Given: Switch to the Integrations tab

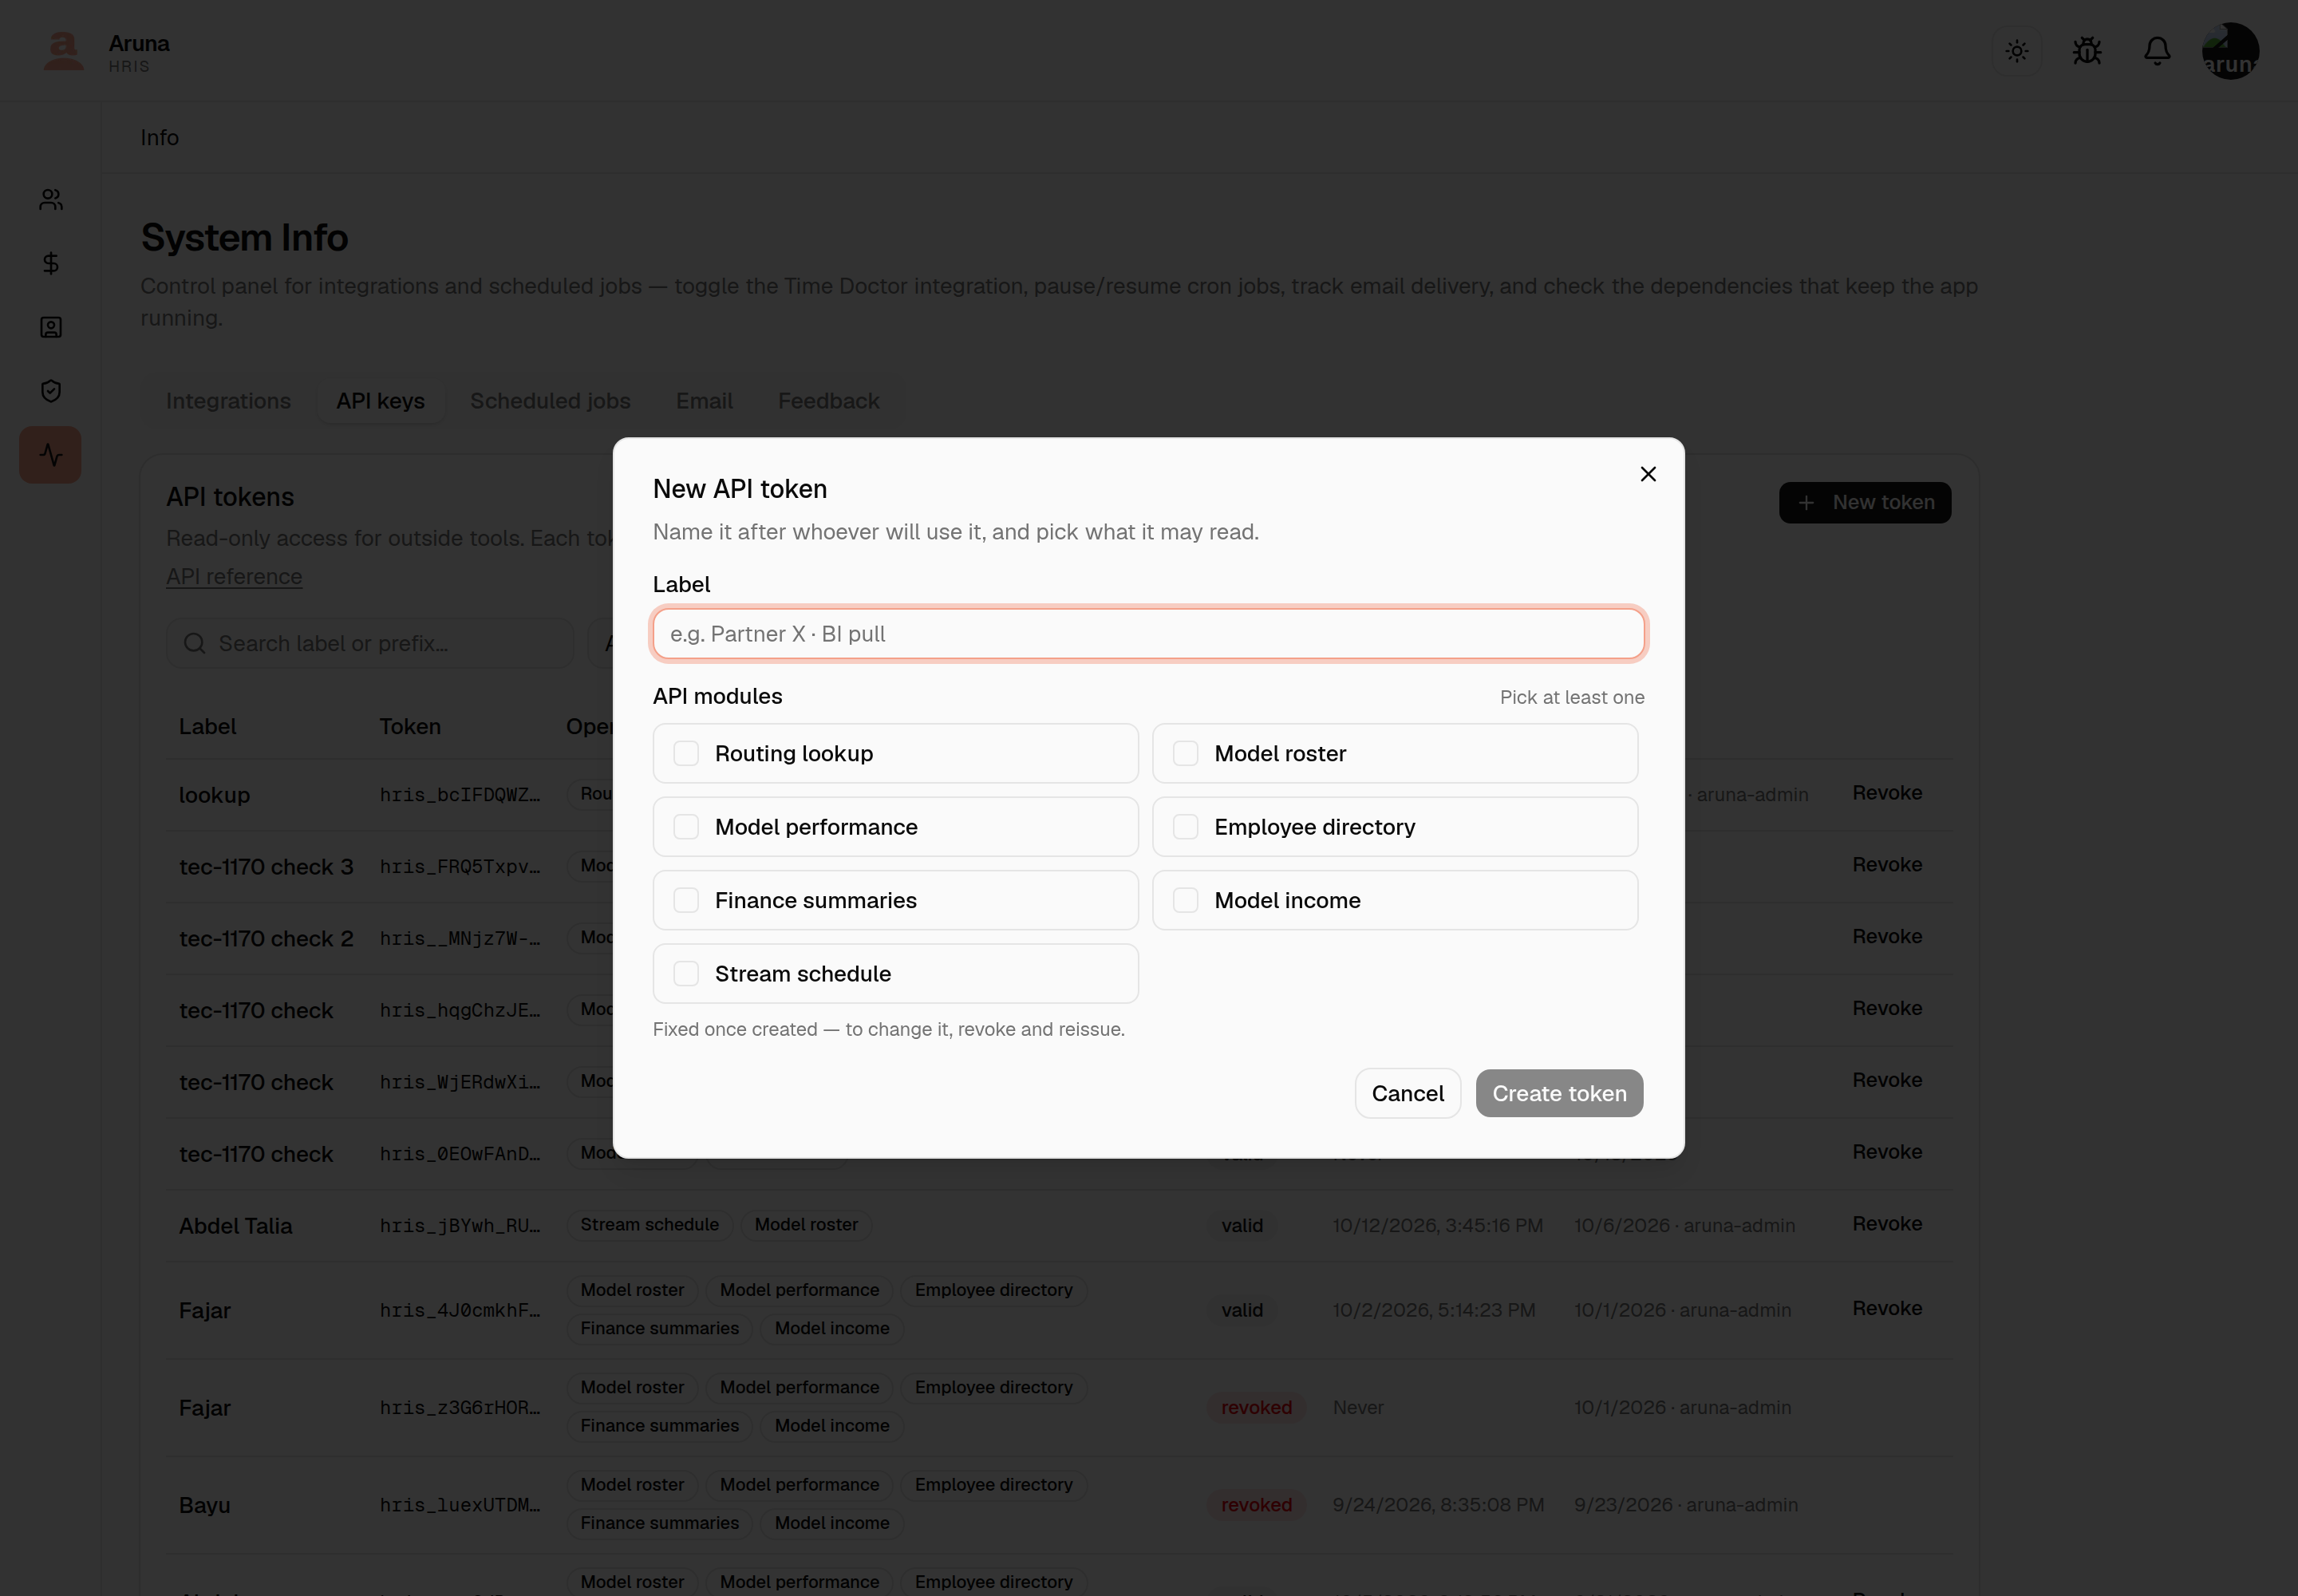Looking at the screenshot, I should 228,401.
